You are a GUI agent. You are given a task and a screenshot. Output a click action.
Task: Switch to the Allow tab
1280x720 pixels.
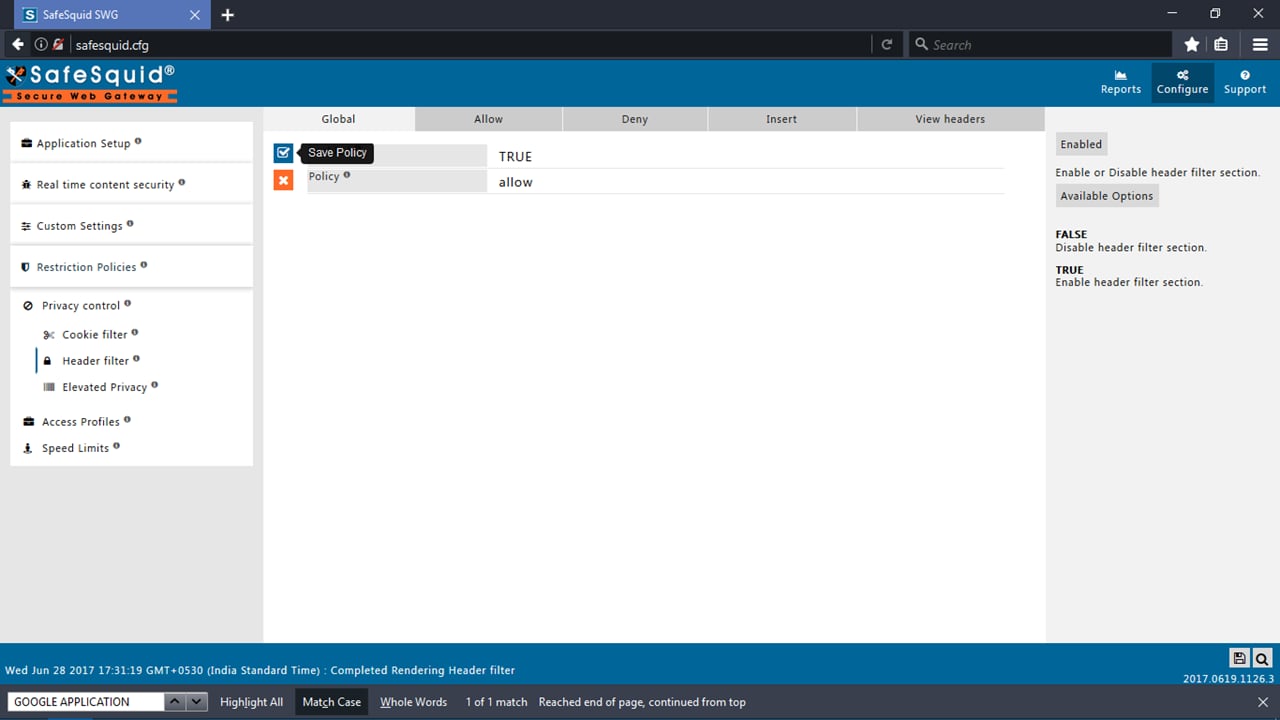(488, 119)
